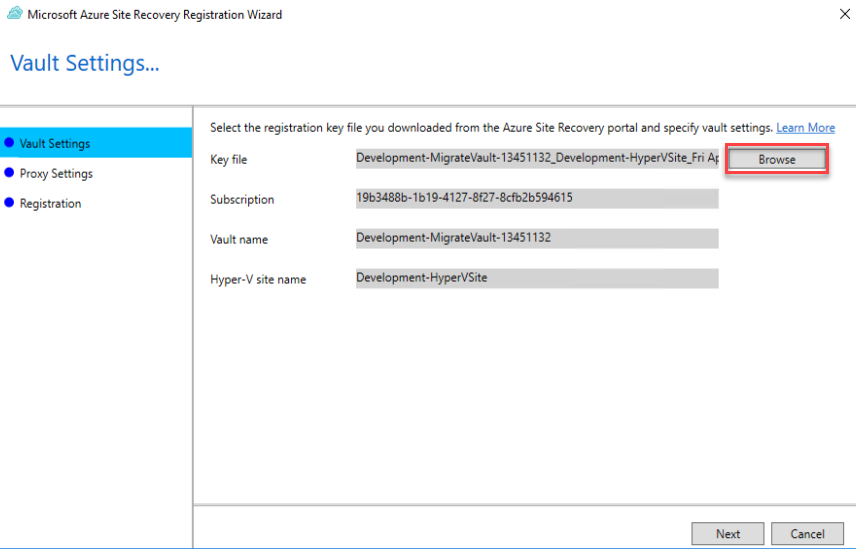856x549 pixels.
Task: Open the Learn More link
Action: [x=805, y=128]
